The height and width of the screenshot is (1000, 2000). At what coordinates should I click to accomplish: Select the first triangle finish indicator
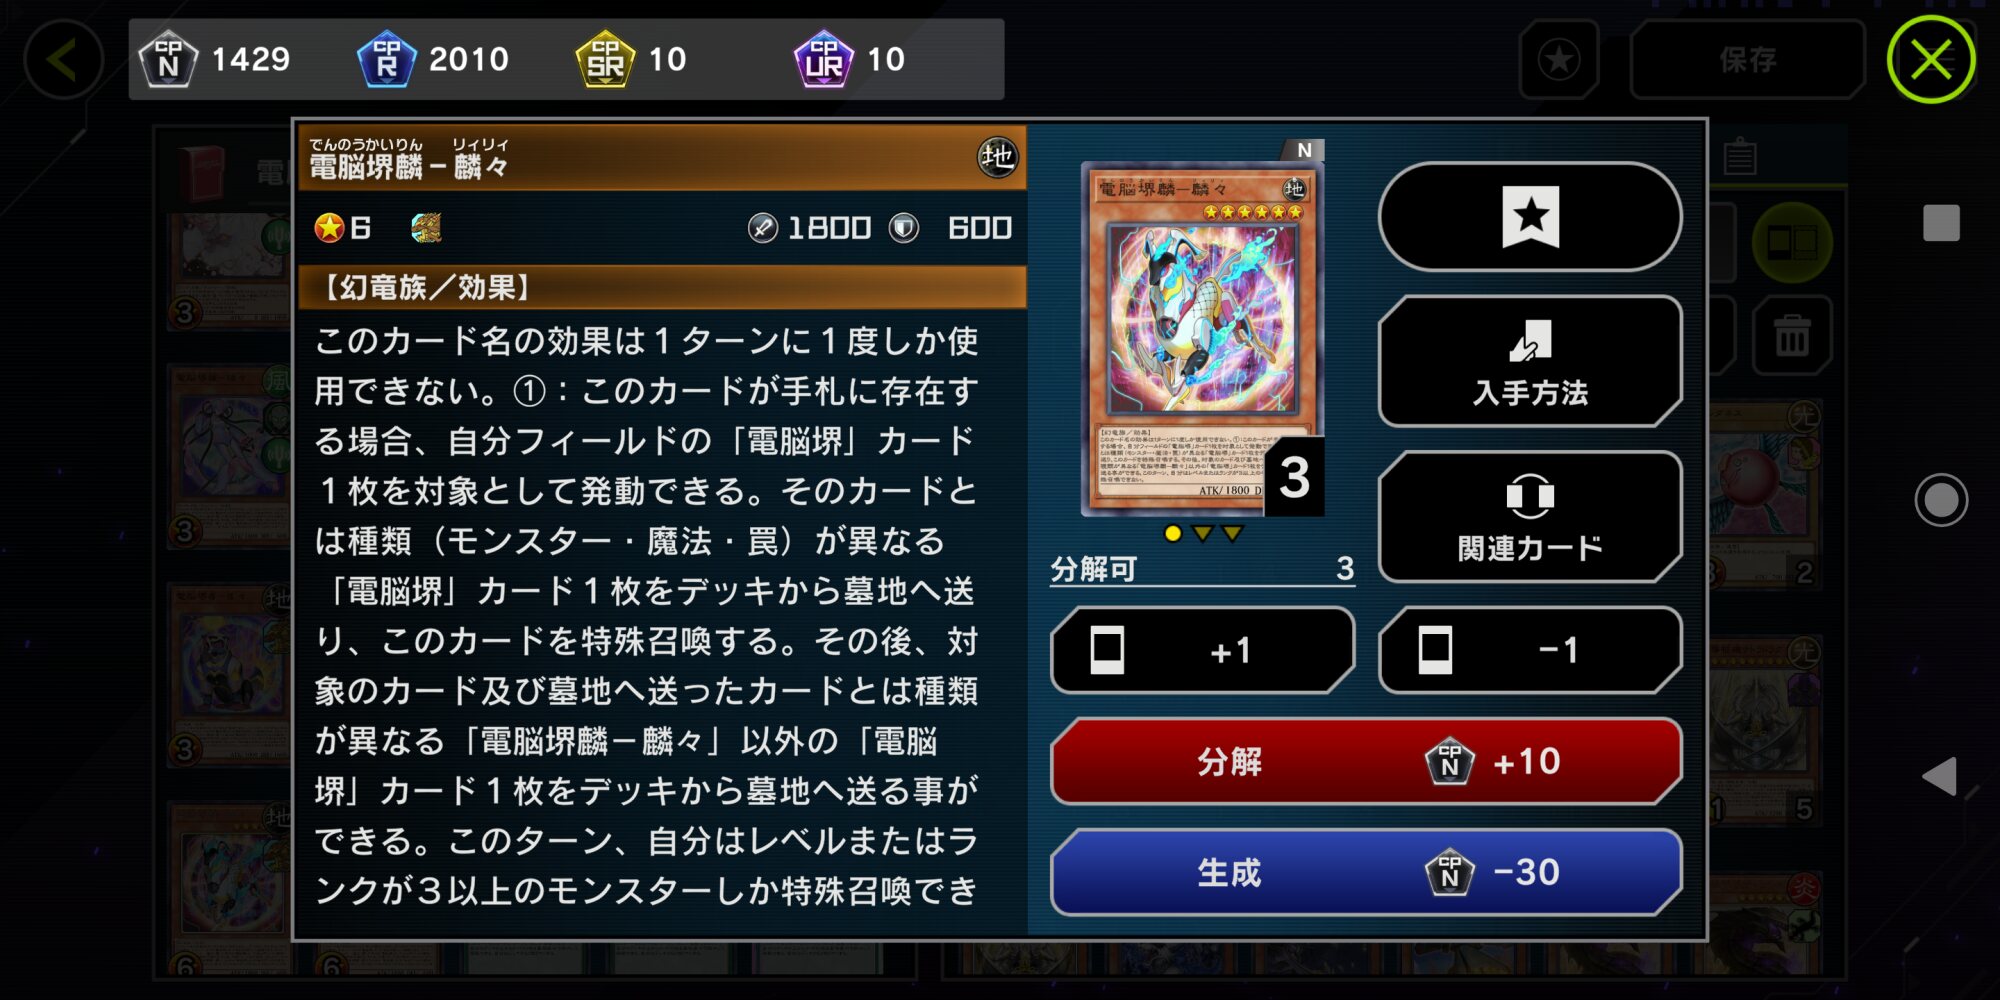(1203, 534)
